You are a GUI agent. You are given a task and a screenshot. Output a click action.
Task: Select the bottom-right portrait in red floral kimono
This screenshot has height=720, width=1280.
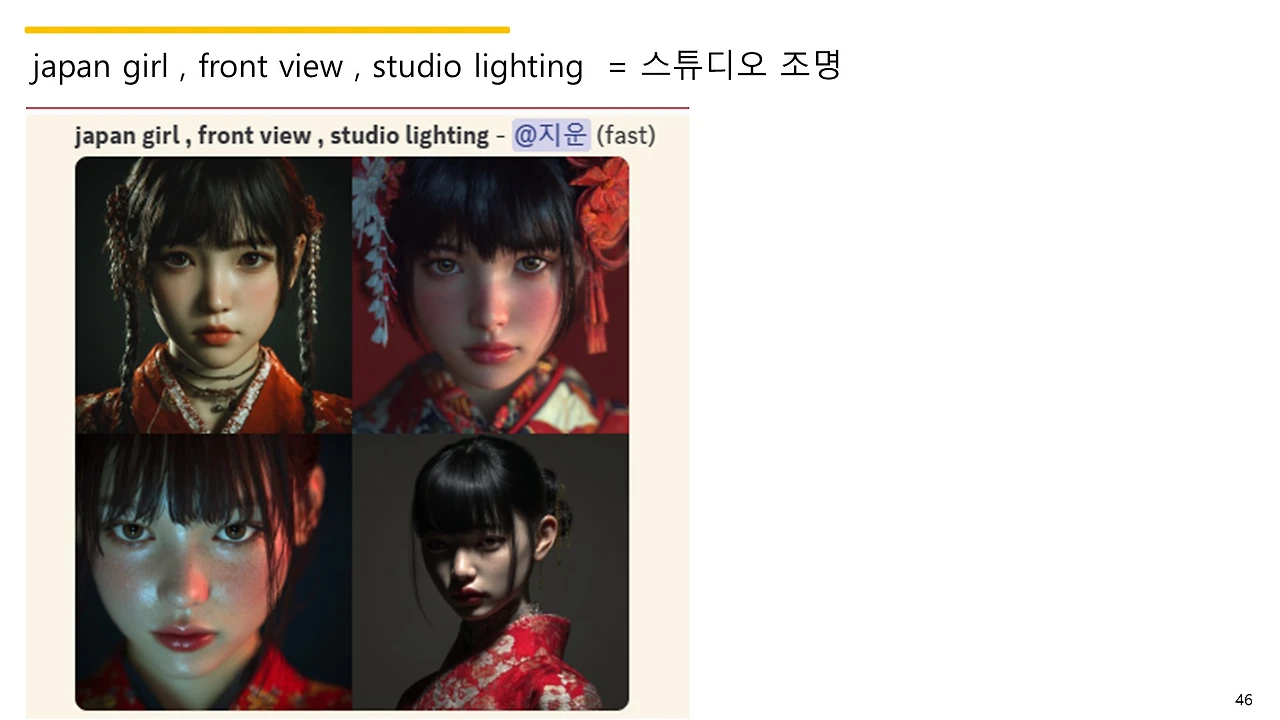490,571
